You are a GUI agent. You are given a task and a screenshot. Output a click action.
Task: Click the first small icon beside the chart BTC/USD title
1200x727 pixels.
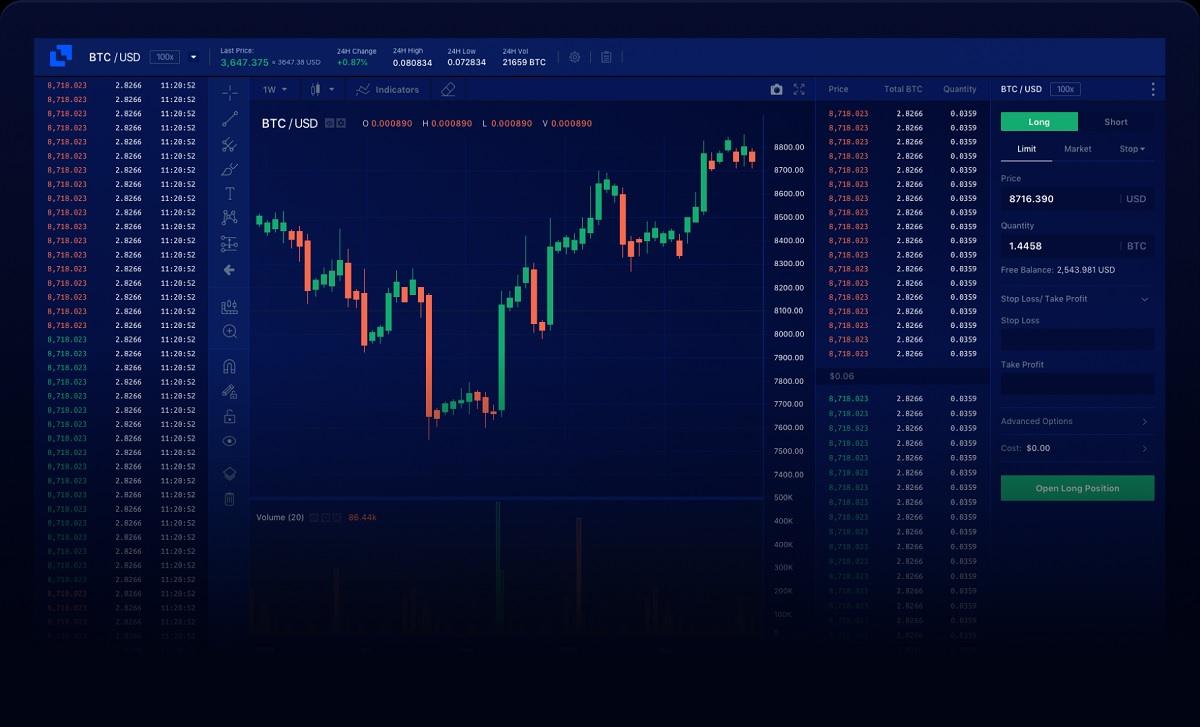(x=329, y=123)
